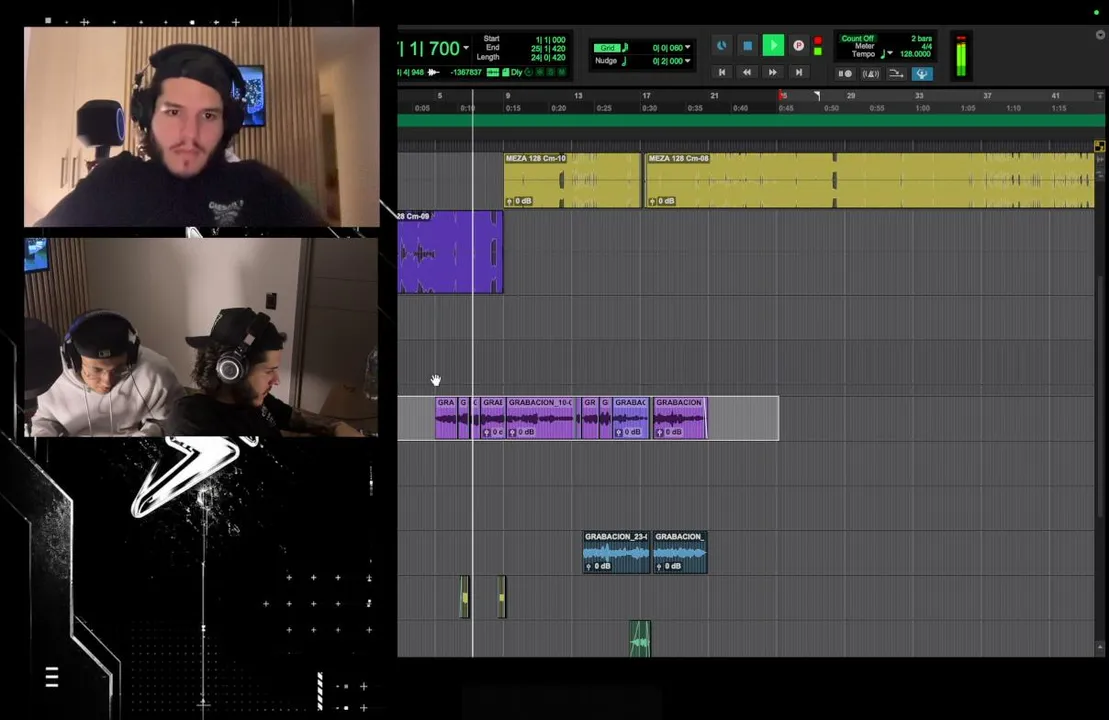This screenshot has height=720, width=1109.
Task: Click the -1367837 sample offset value
Action: (466, 72)
